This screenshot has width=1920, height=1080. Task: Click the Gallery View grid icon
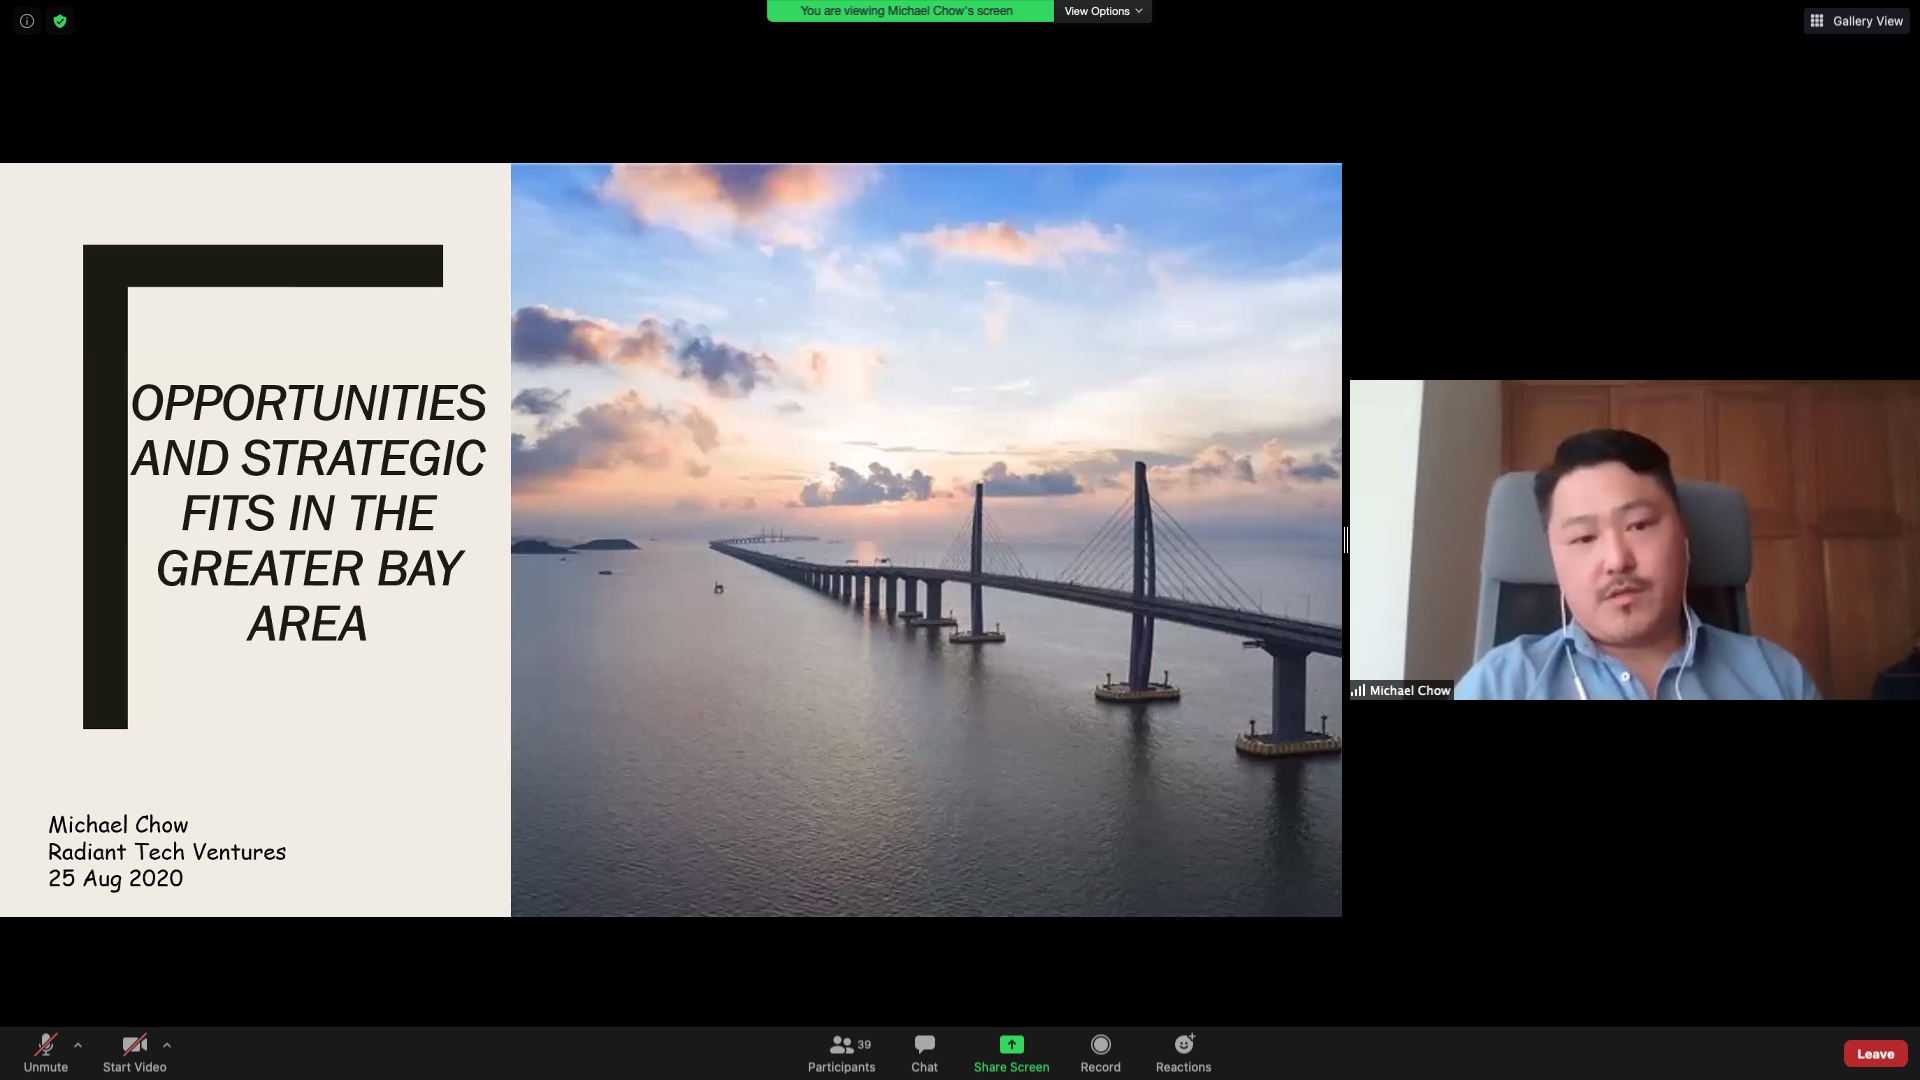pyautogui.click(x=1817, y=21)
